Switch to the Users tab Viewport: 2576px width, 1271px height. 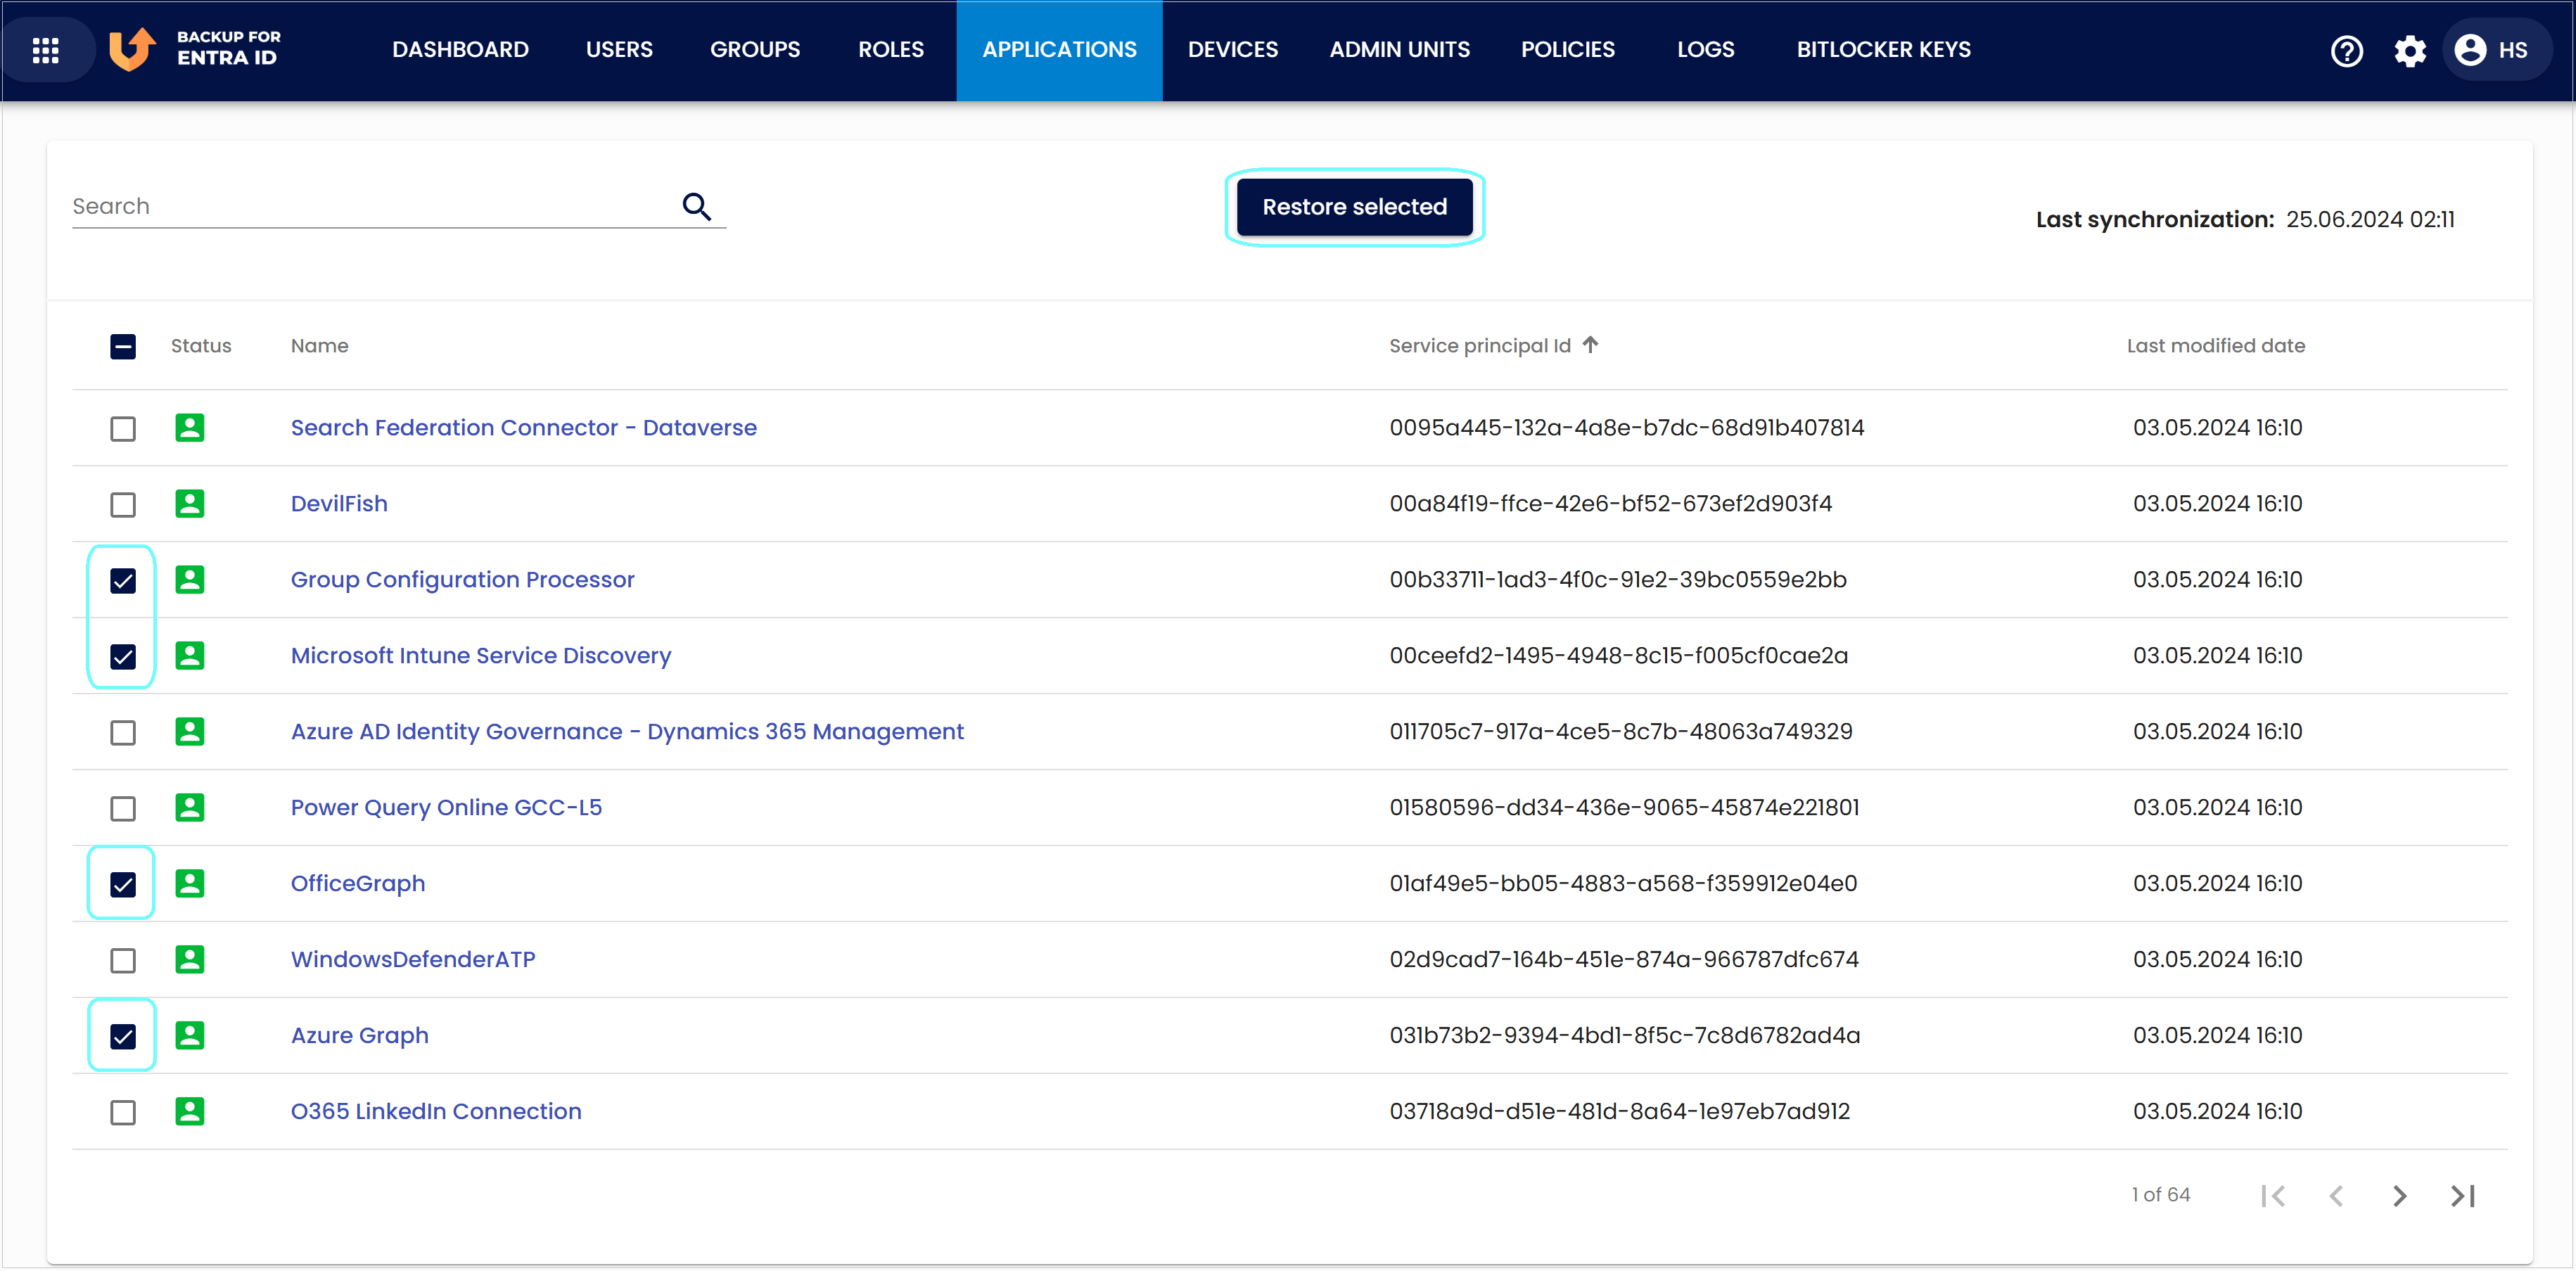tap(619, 50)
